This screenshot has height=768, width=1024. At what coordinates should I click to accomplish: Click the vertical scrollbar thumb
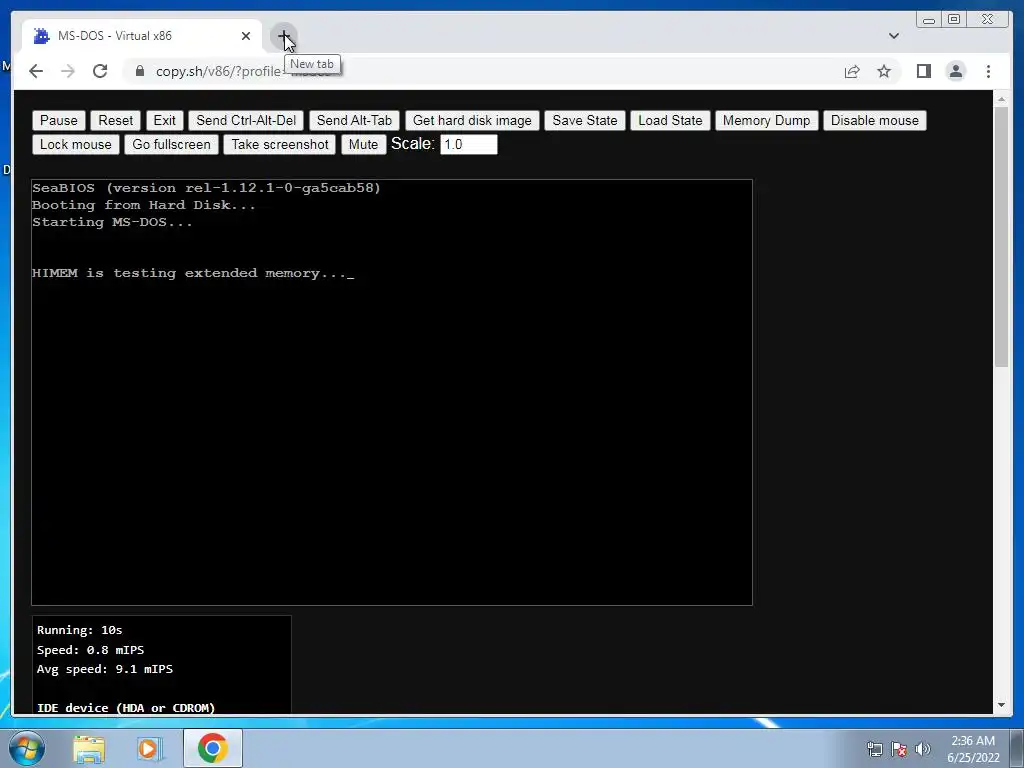point(1002,236)
